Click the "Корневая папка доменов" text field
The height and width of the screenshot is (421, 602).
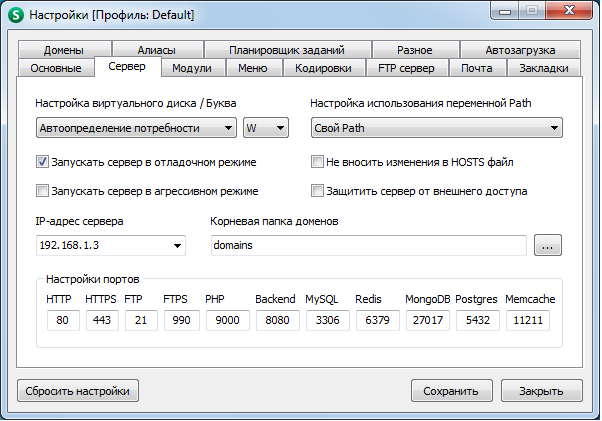pyautogui.click(x=367, y=246)
